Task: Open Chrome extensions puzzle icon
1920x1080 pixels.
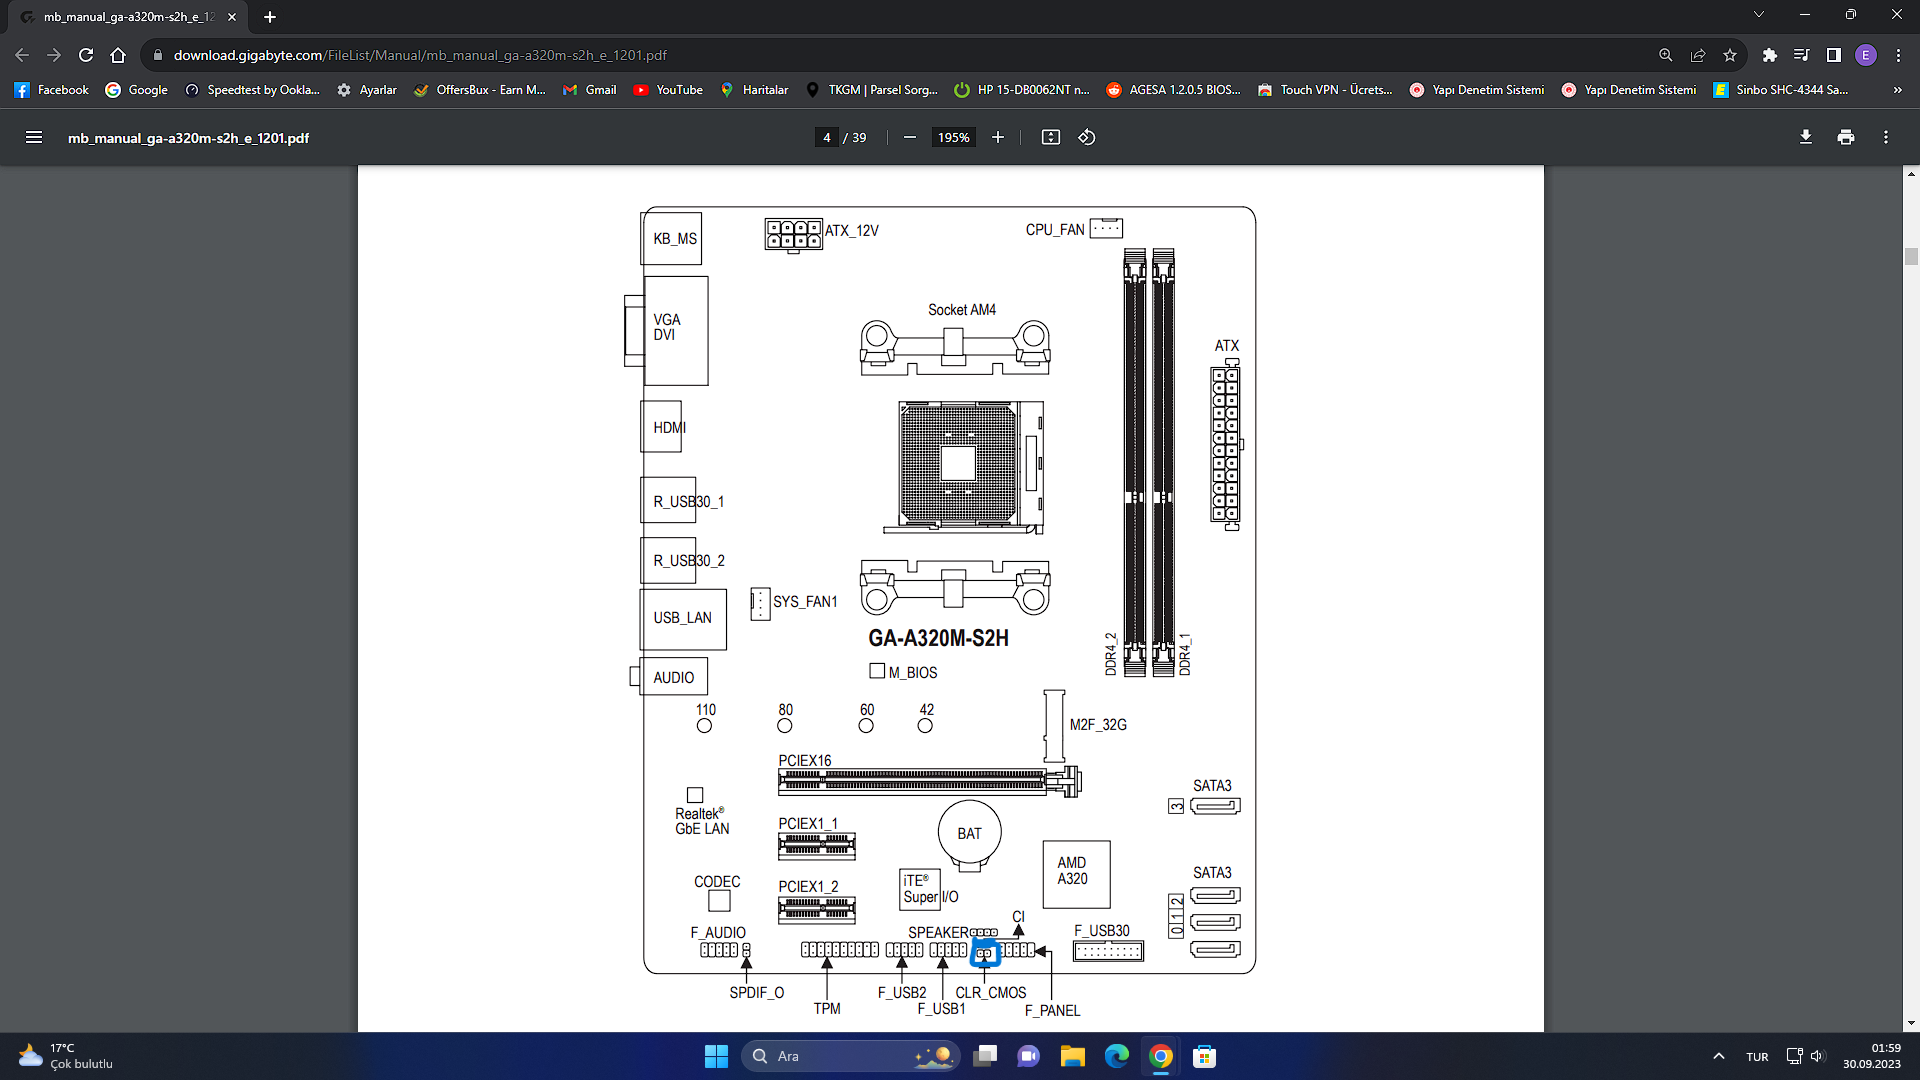Action: click(x=1769, y=56)
